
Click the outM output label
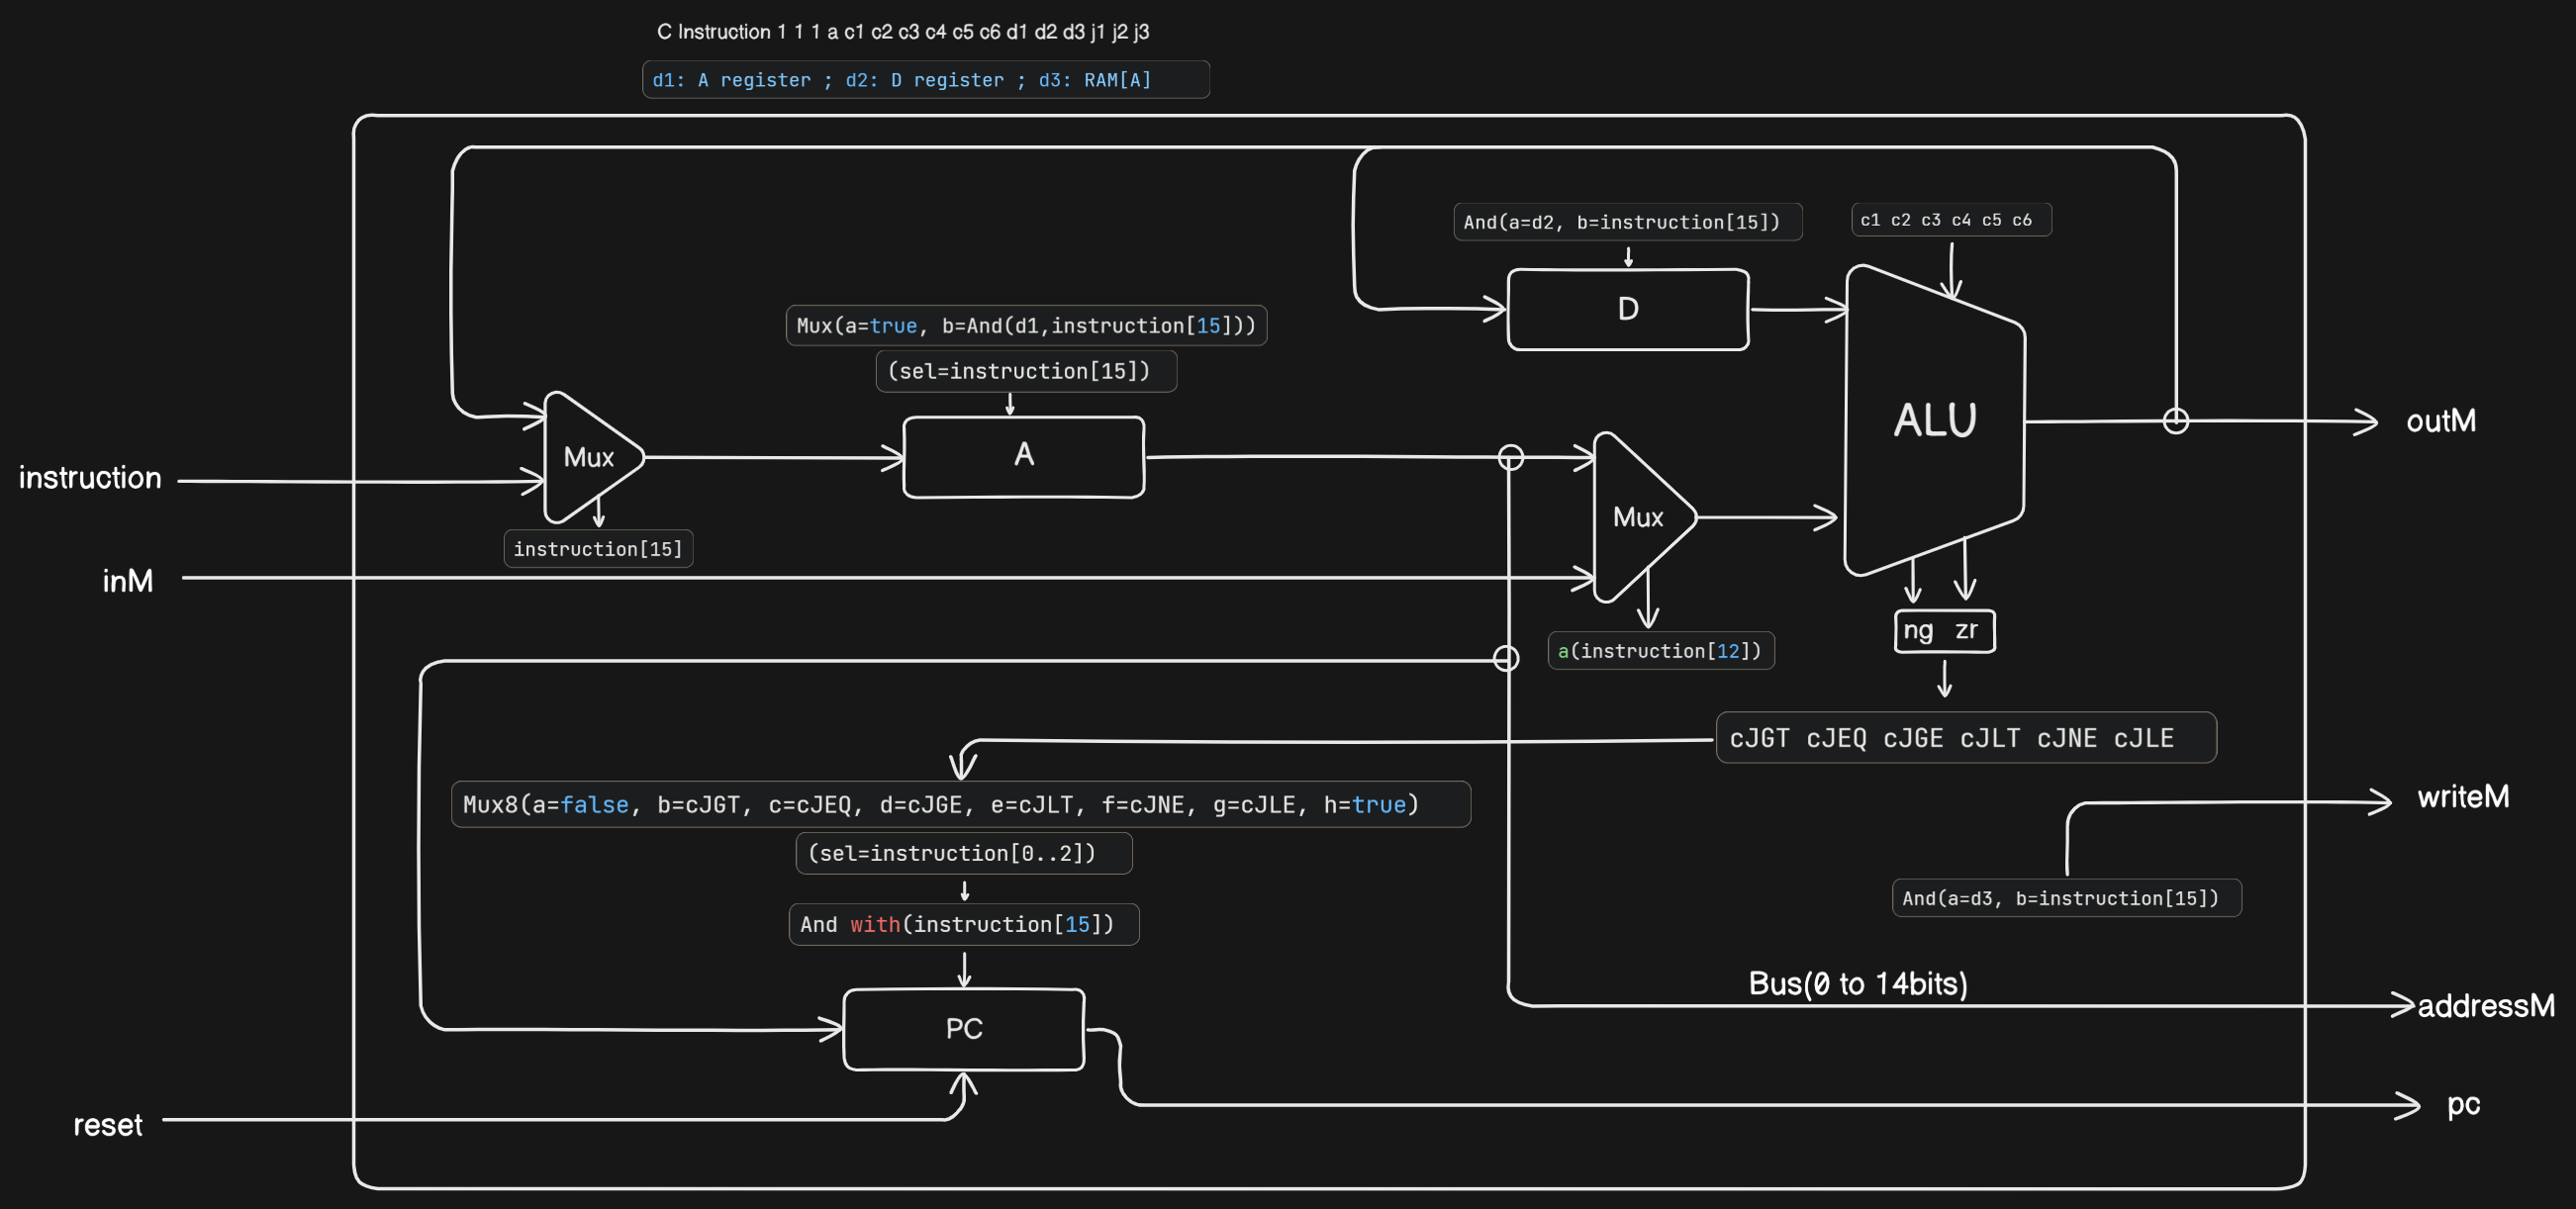click(x=2440, y=421)
